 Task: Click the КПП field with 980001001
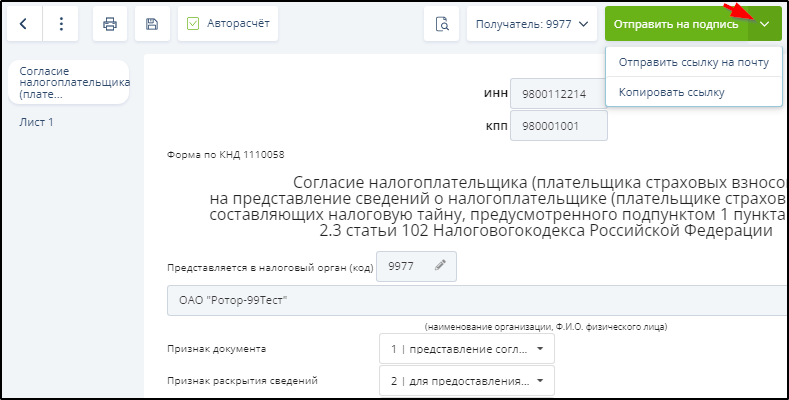coord(558,127)
